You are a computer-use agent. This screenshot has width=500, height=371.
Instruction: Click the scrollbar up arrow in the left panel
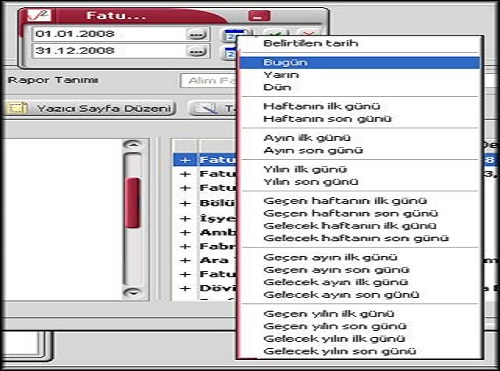(133, 145)
